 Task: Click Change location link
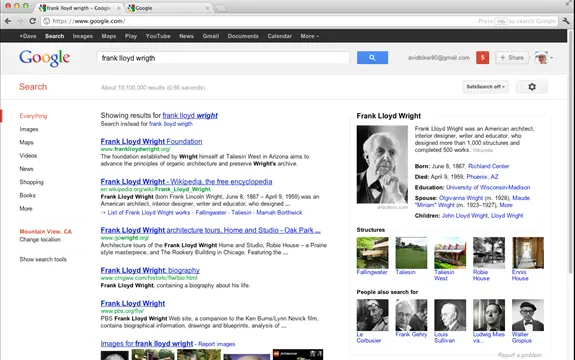pos(40,239)
